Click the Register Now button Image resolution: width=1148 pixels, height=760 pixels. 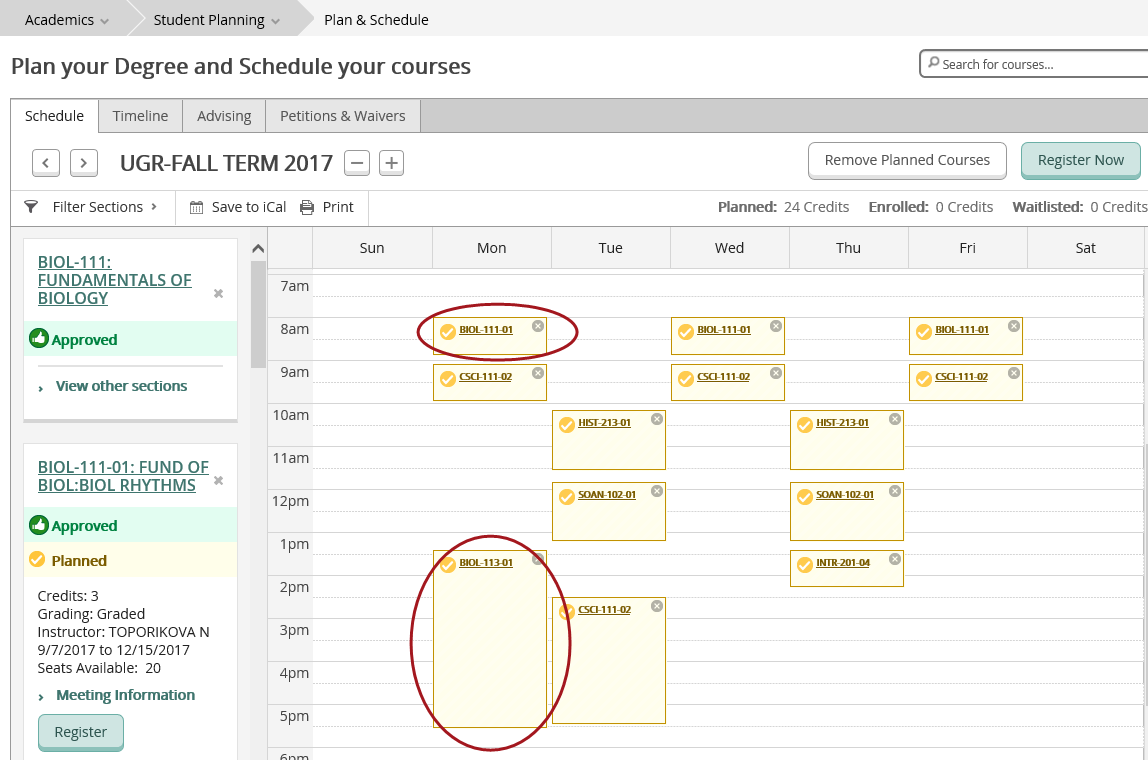(1081, 160)
